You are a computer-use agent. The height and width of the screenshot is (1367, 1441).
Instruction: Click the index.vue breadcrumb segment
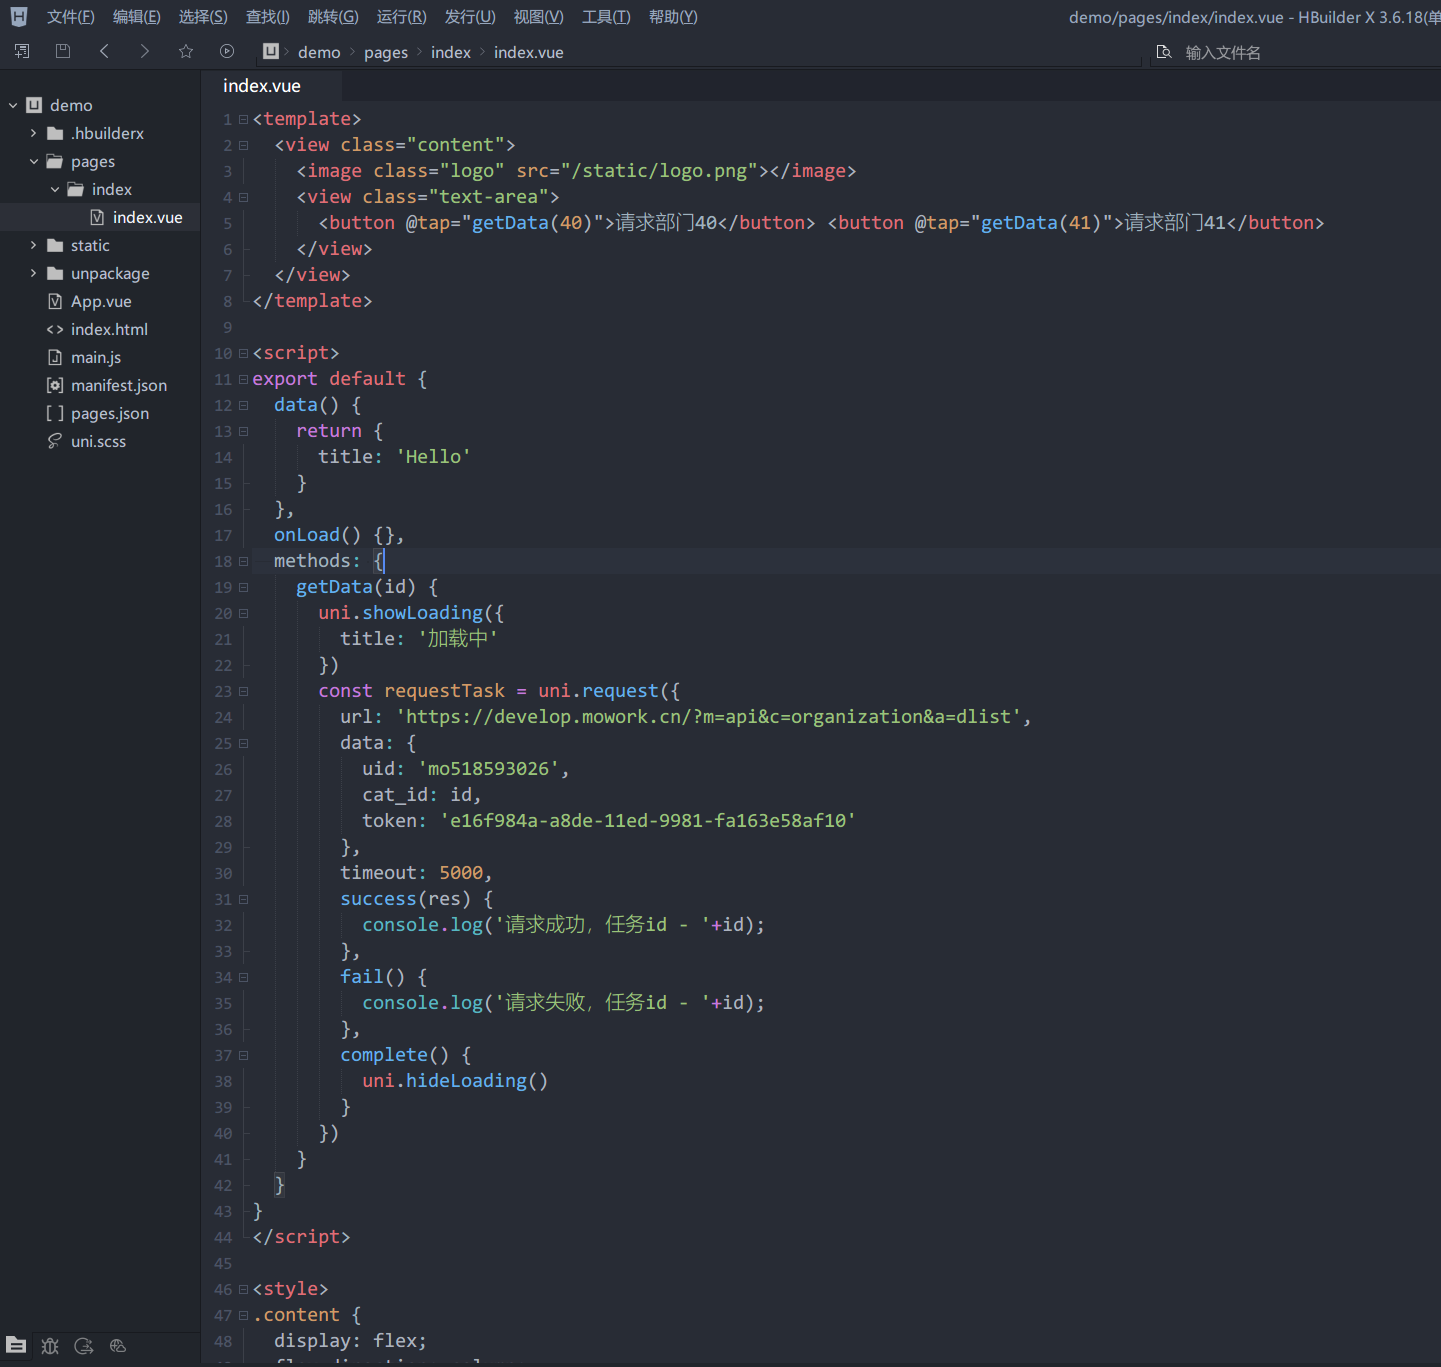[529, 52]
